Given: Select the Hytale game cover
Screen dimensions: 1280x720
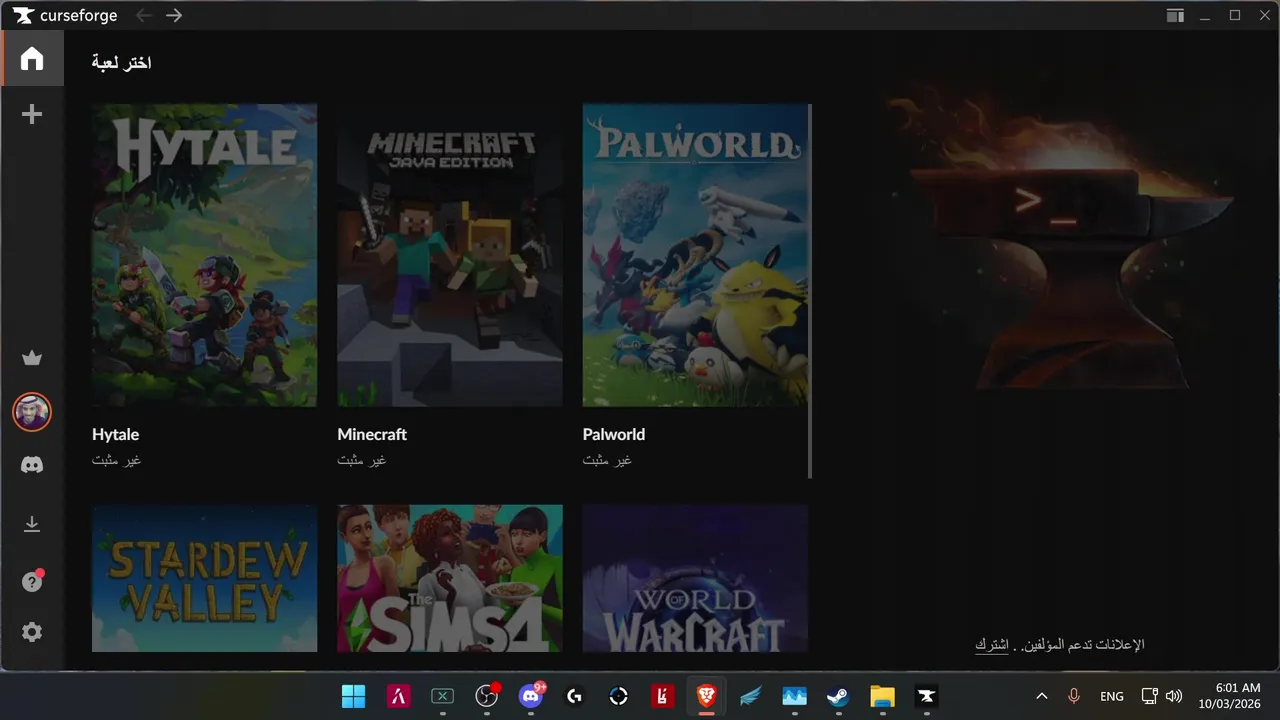Looking at the screenshot, I should 204,255.
